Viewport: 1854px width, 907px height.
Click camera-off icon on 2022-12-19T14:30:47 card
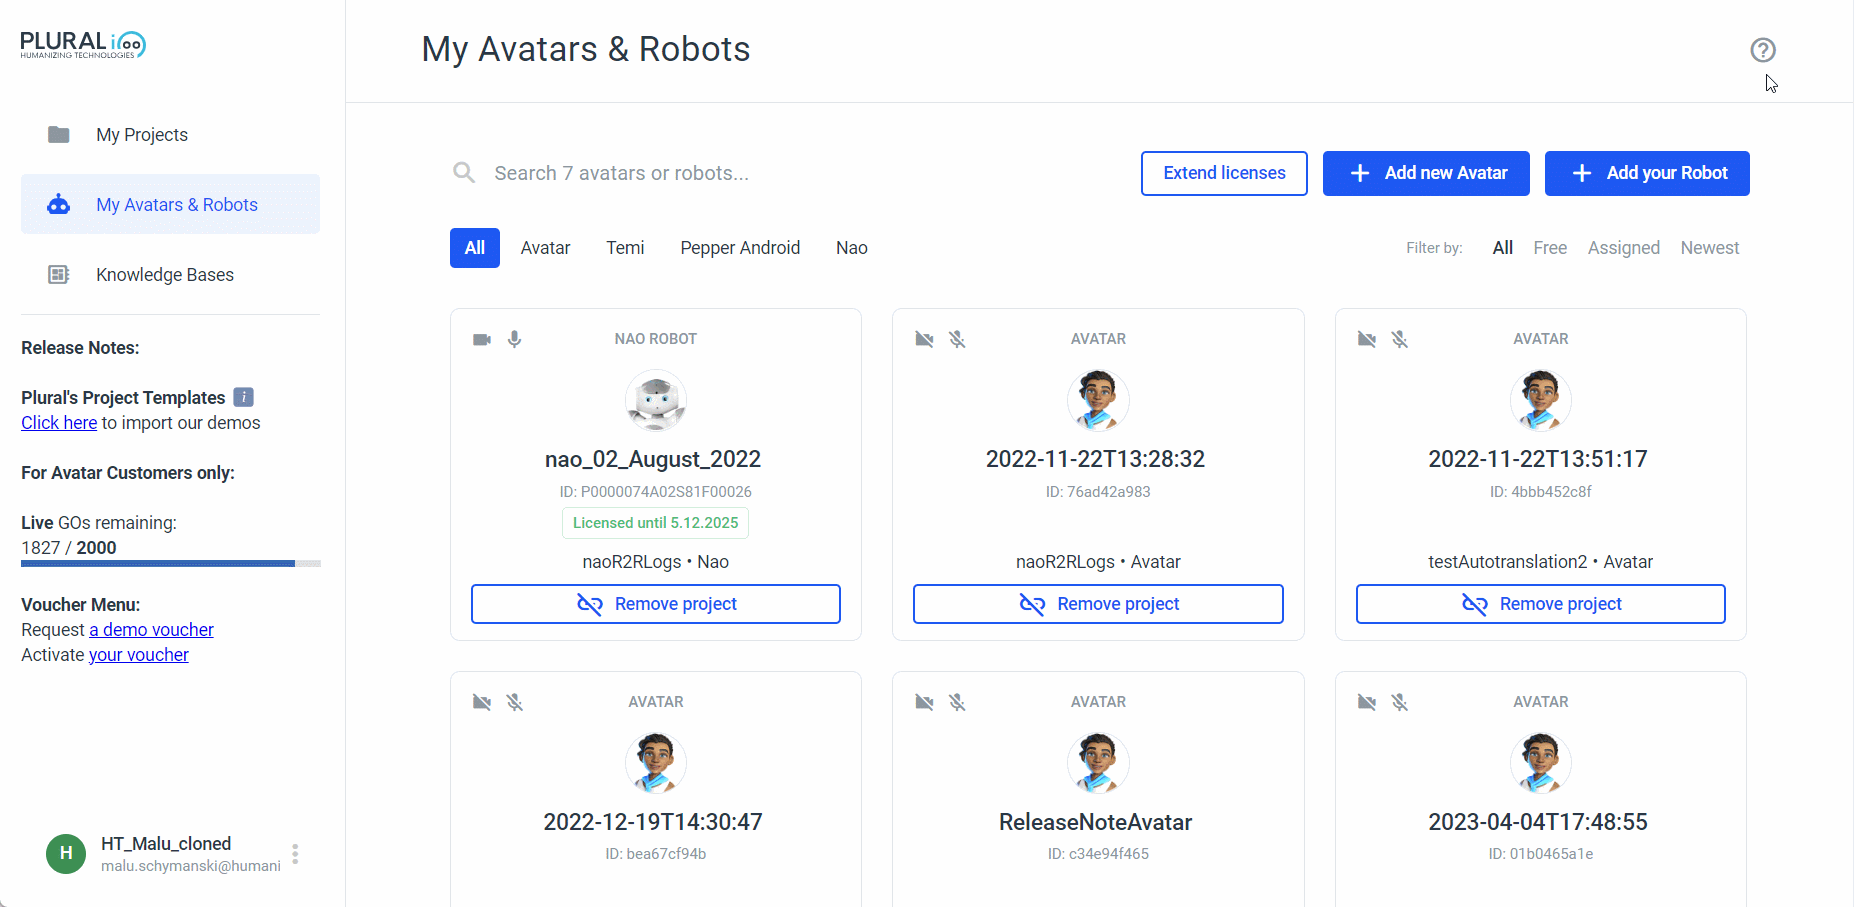click(x=482, y=702)
